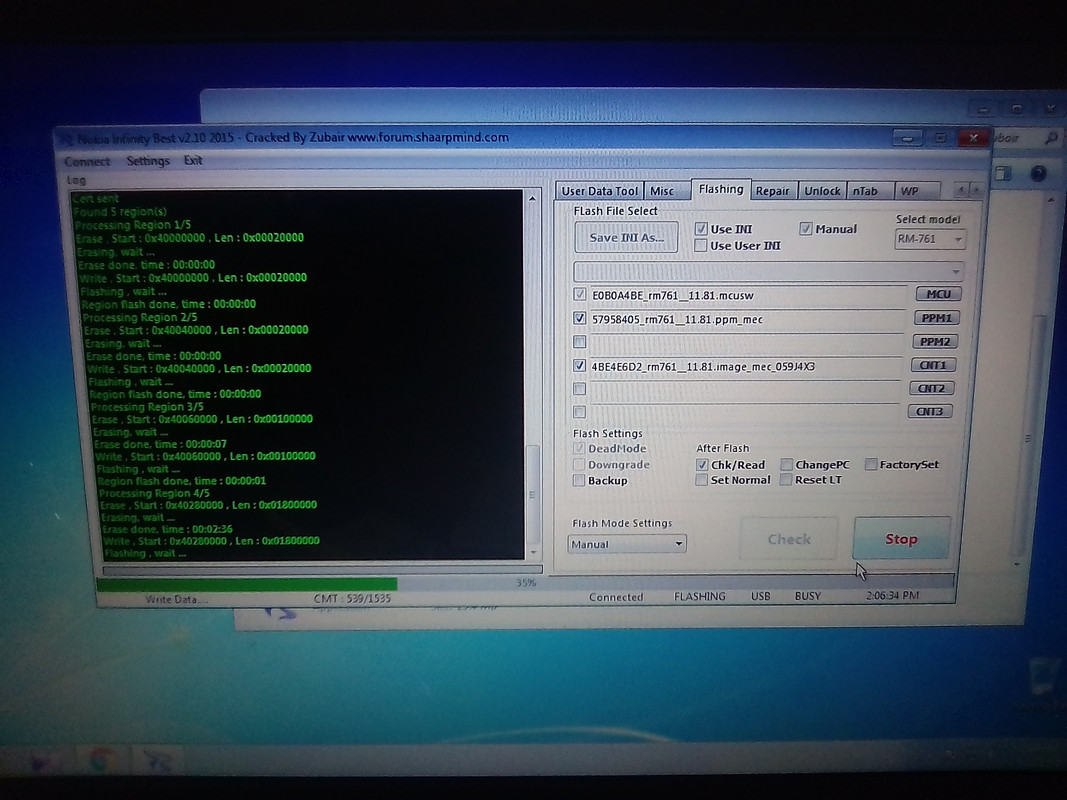Click the Save INI As button
1067x800 pixels.
626,237
